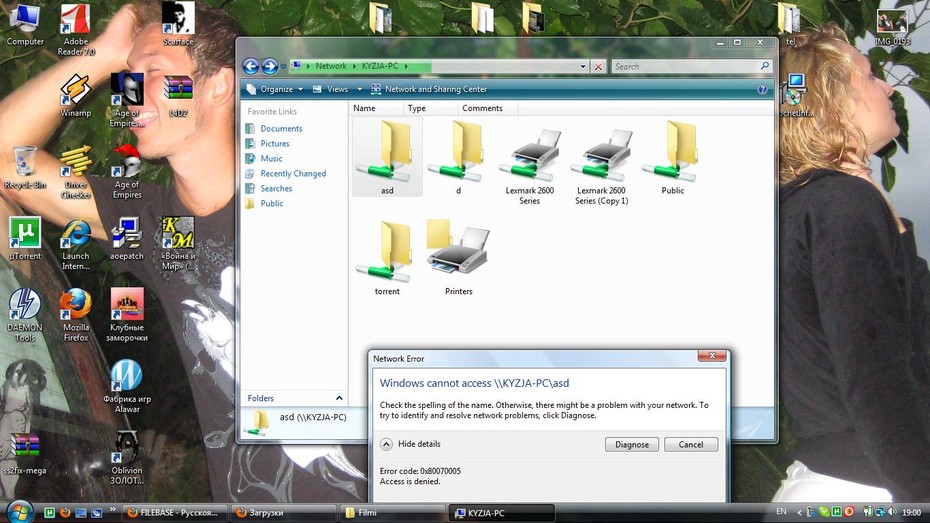This screenshot has height=523, width=930.
Task: Click the Diagnose button
Action: (632, 445)
